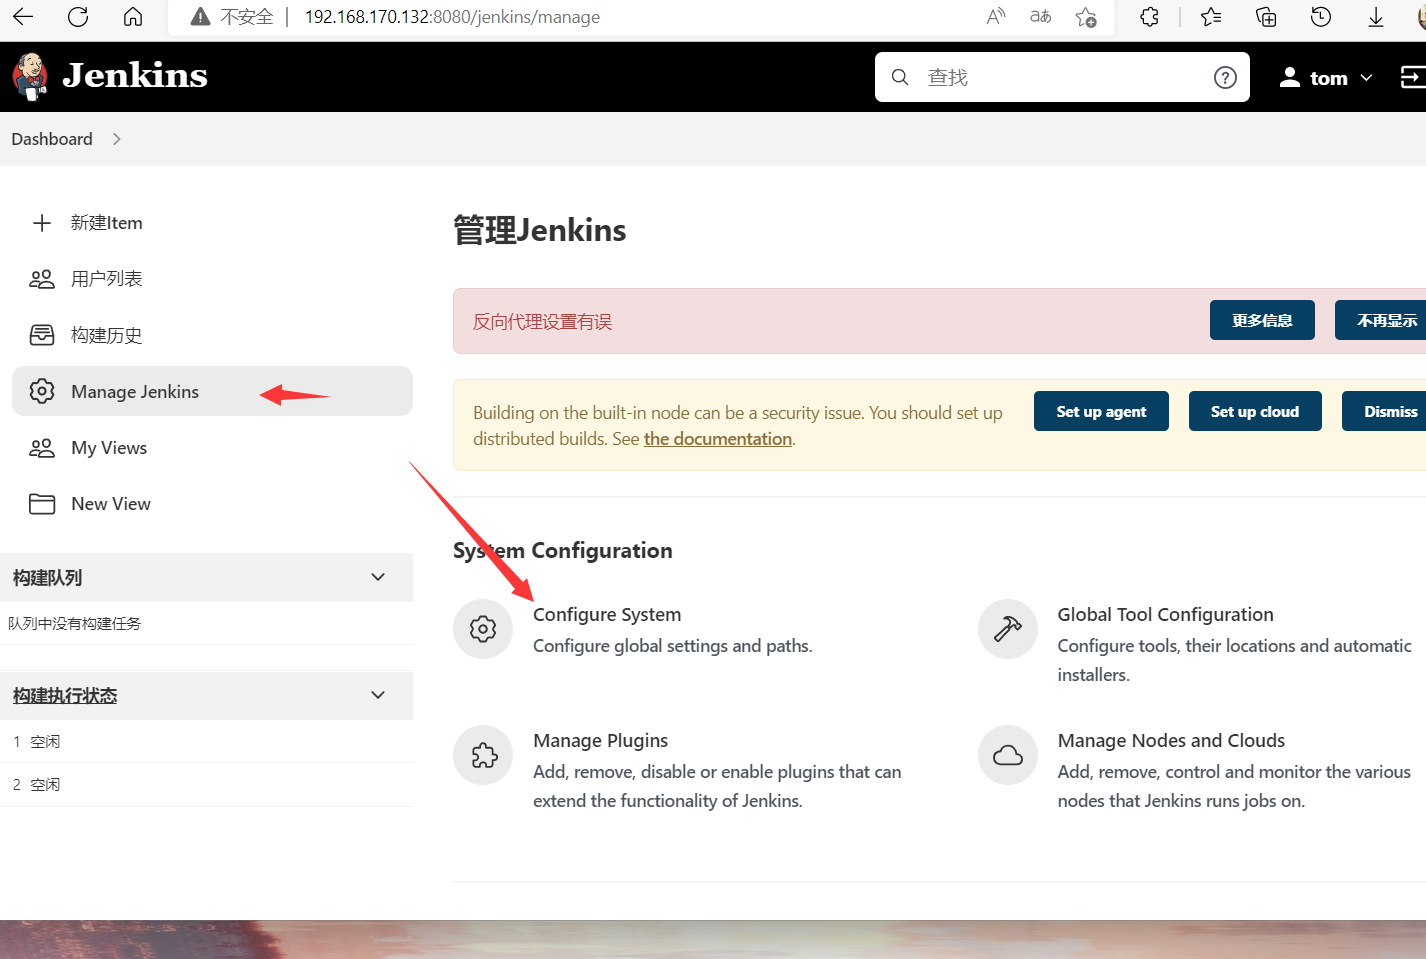Open the tom user dropdown chevron
Viewport: 1426px width, 959px height.
pyautogui.click(x=1367, y=78)
